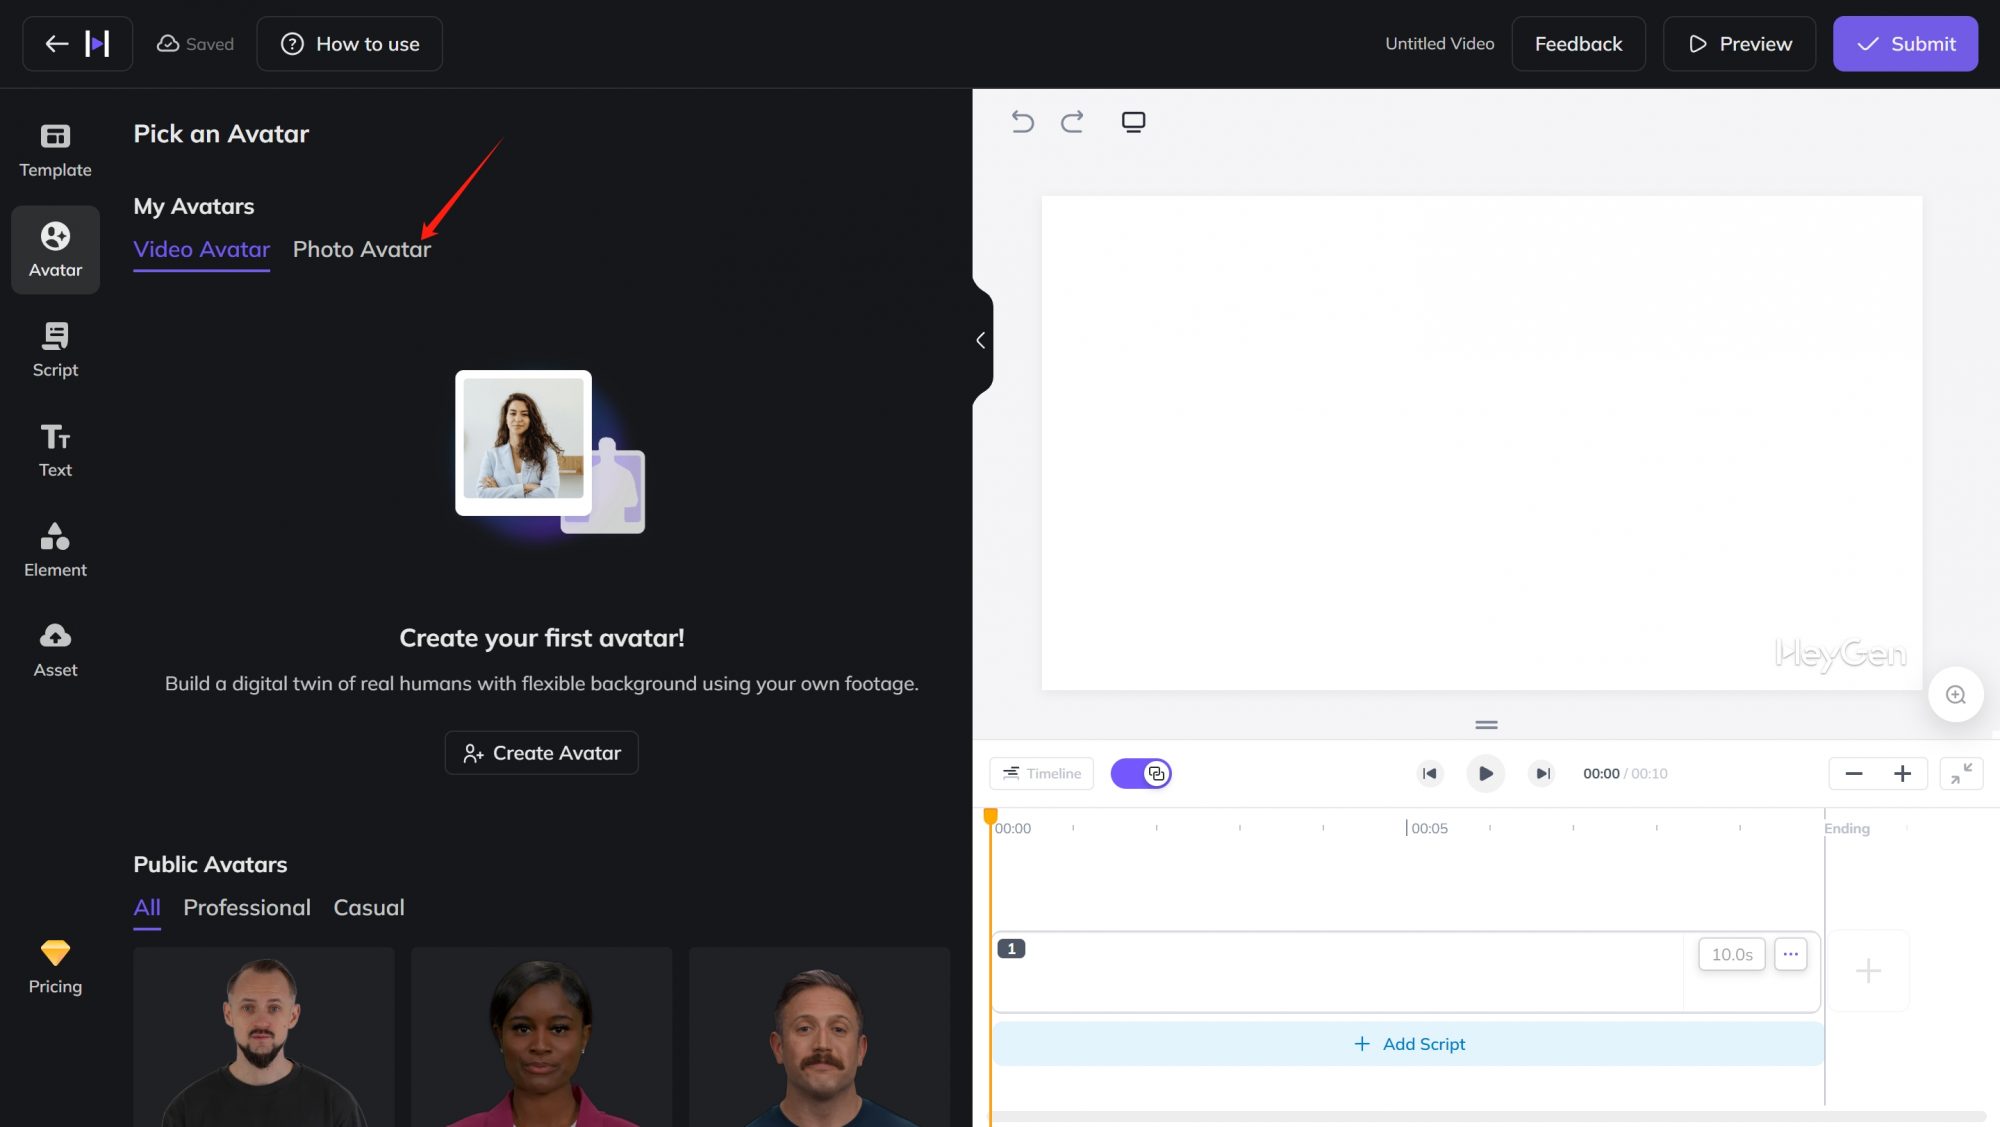Skip to next scene
Viewport: 2000px width, 1127px height.
(x=1542, y=773)
